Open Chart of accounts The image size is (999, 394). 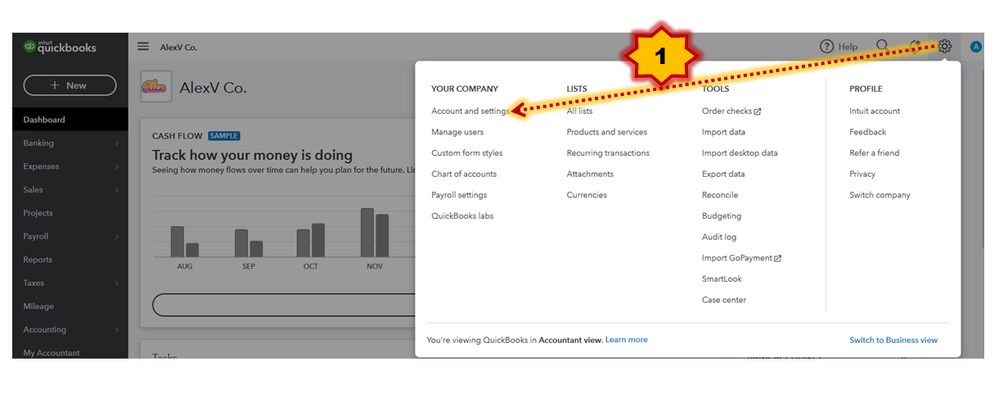click(x=464, y=174)
